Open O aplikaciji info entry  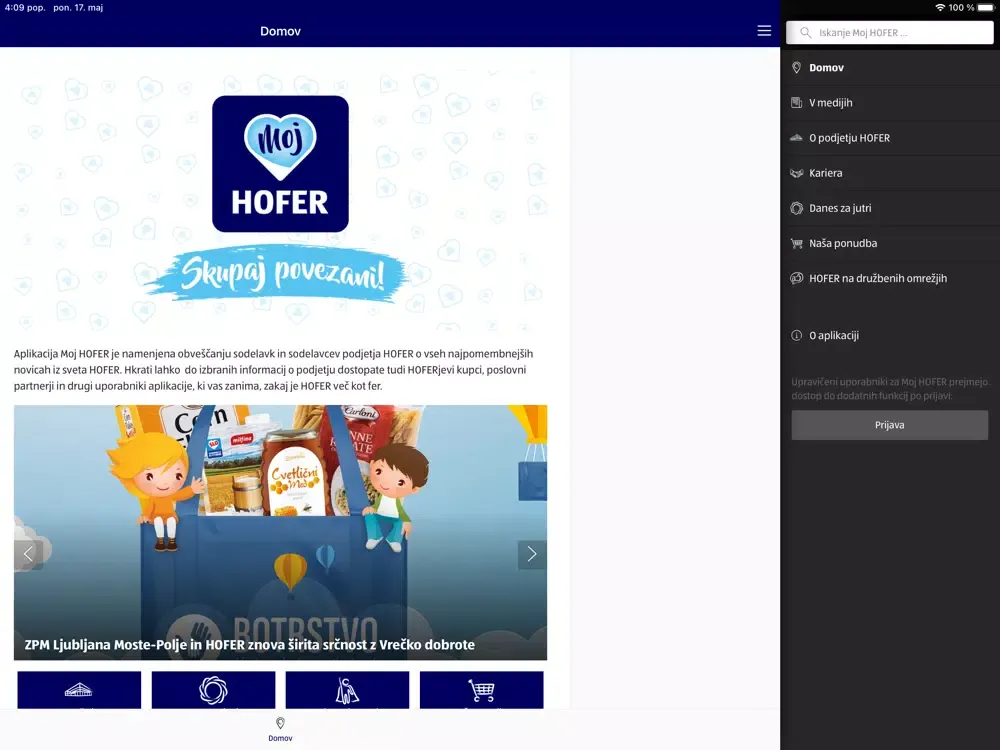(890, 335)
